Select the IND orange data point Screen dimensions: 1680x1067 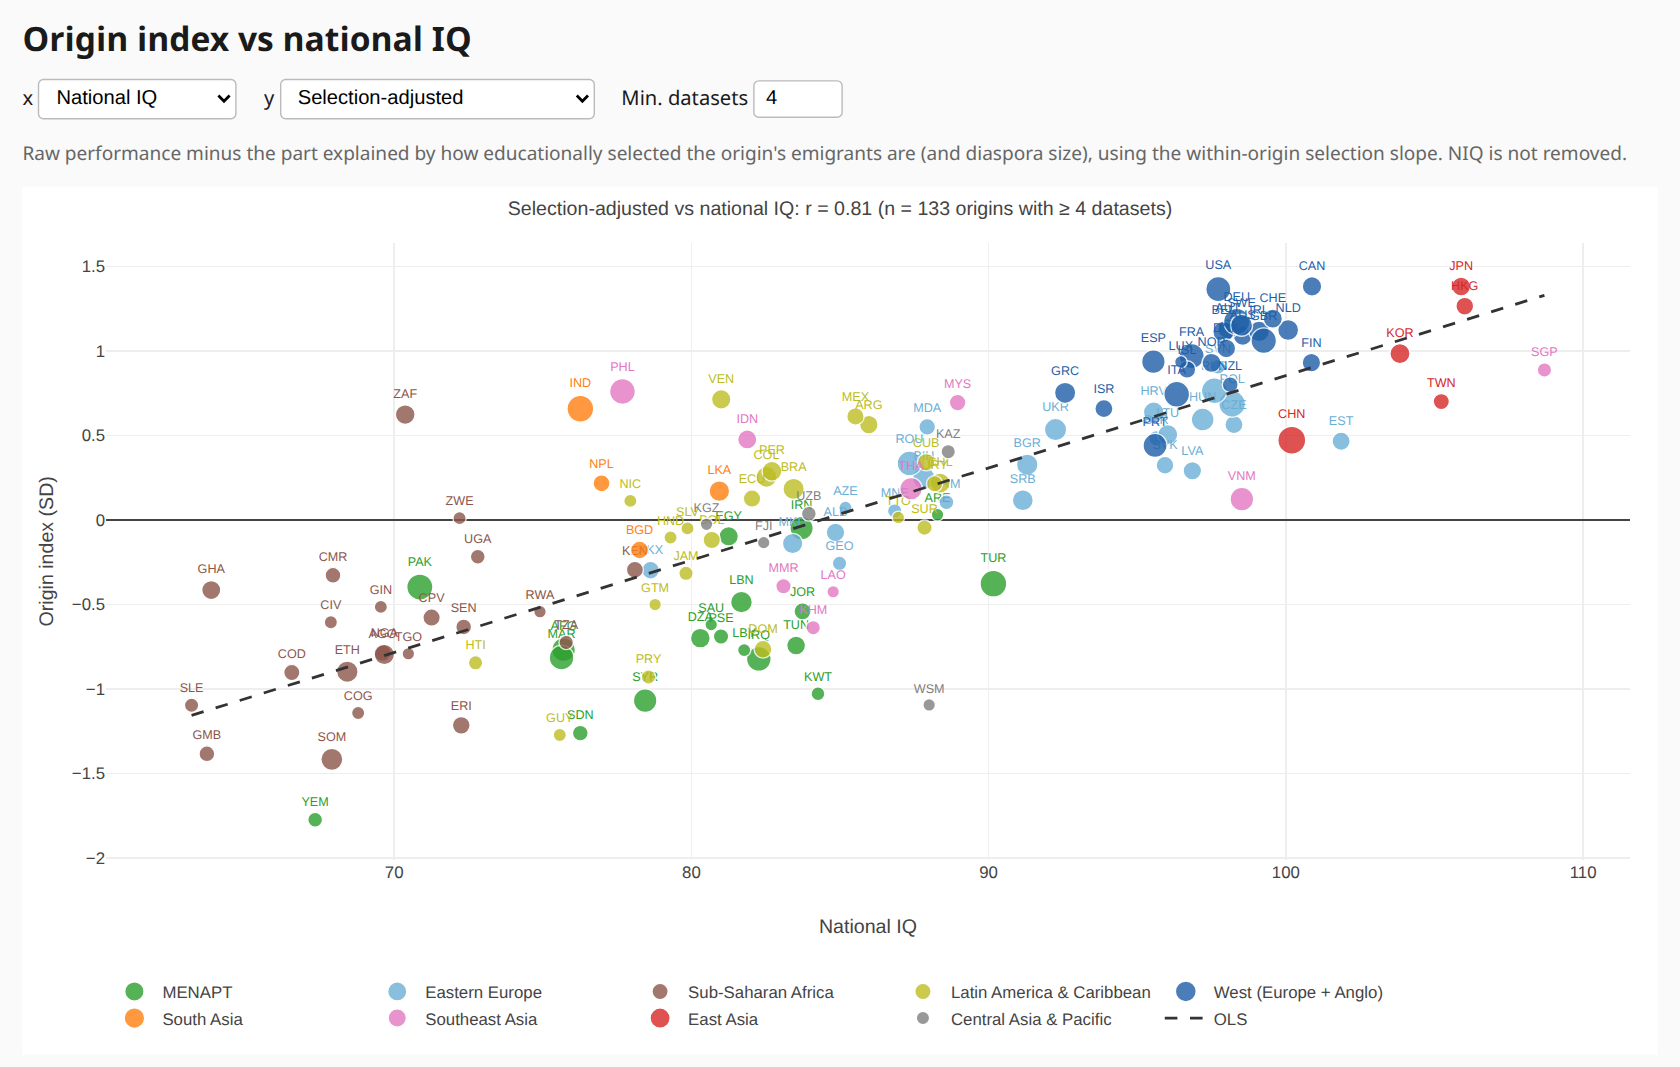click(x=580, y=409)
